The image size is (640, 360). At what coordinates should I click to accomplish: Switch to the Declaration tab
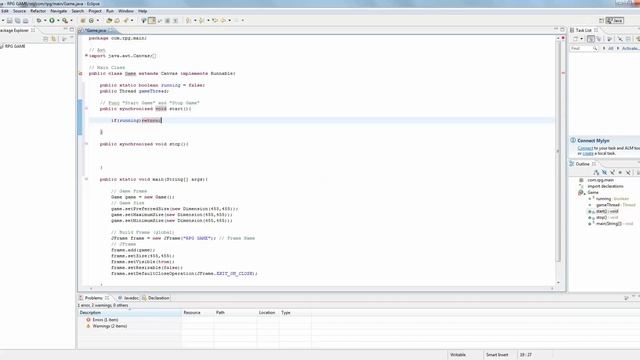[156, 298]
